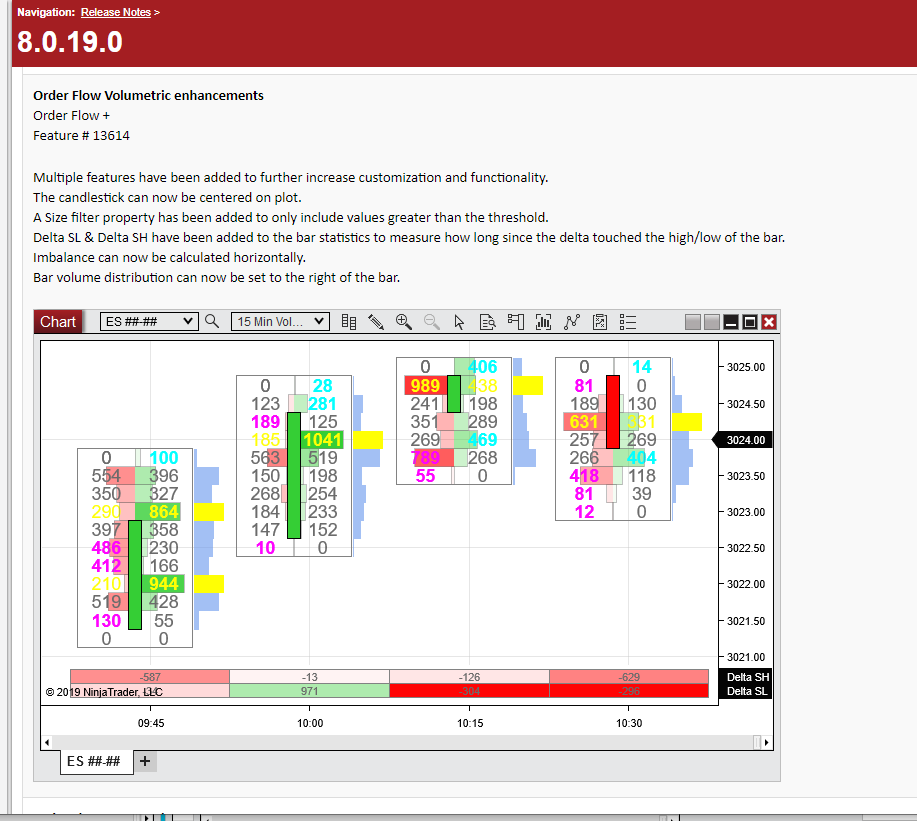
Task: Open the chart Properties list icon
Action: [628, 322]
